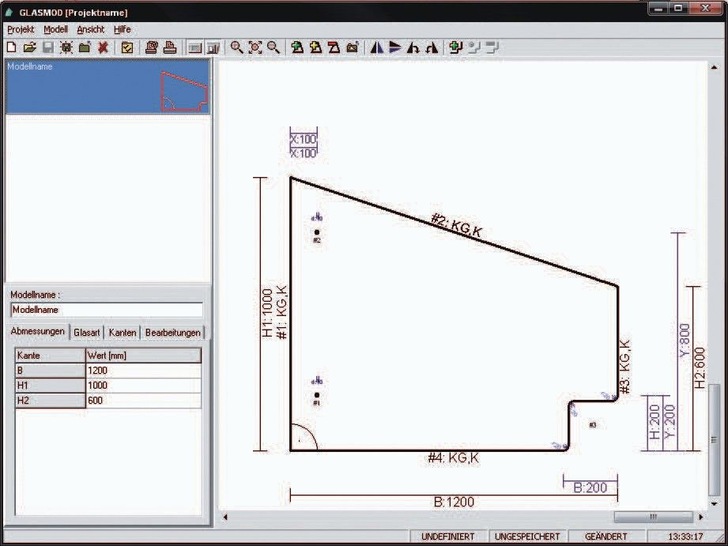Click the H1 value cell 1000
728x546 pixels.
[143, 385]
